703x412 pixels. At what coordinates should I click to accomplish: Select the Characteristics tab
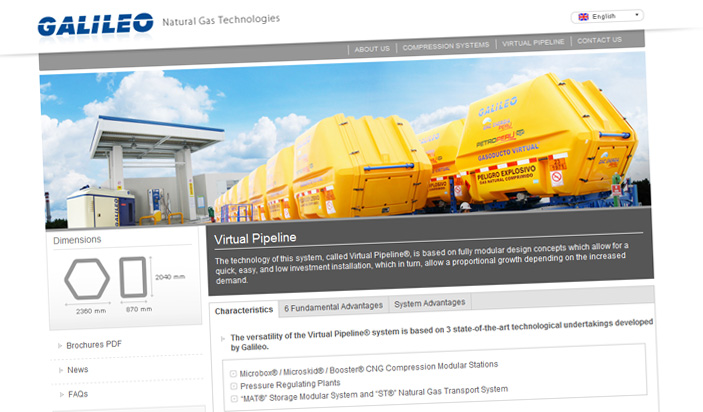click(243, 310)
